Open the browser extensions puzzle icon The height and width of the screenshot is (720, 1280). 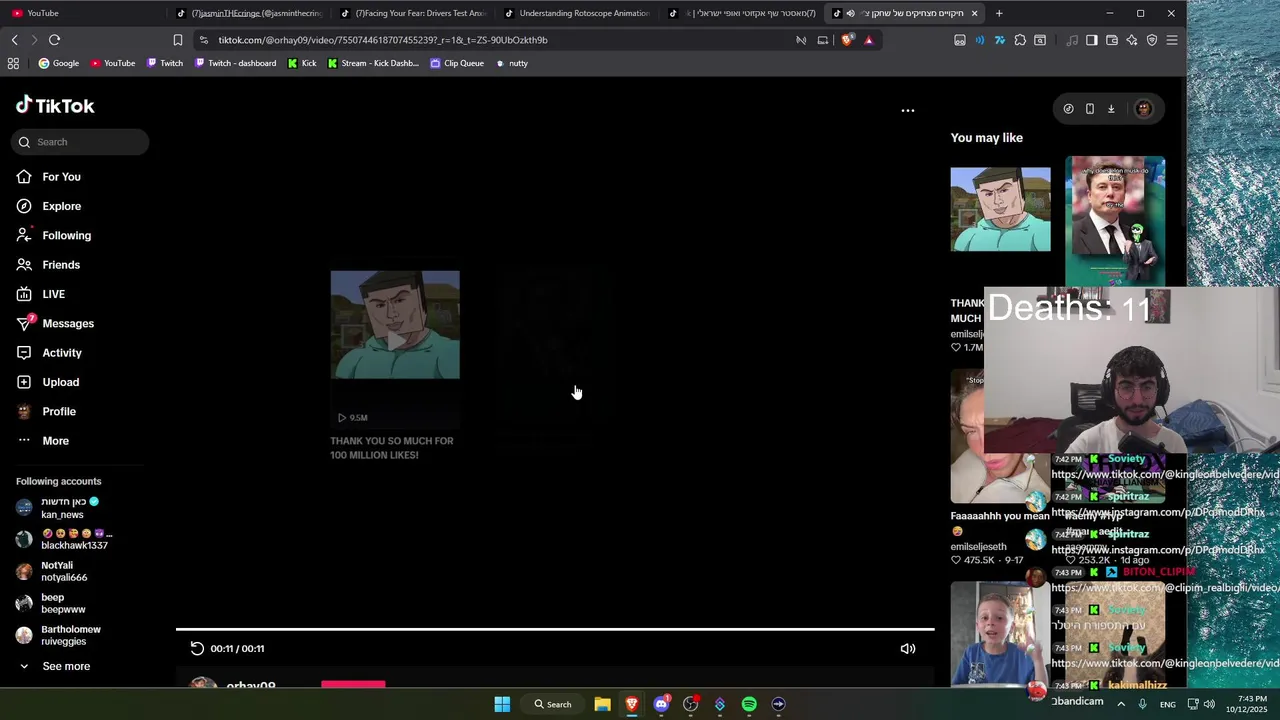click(1020, 40)
